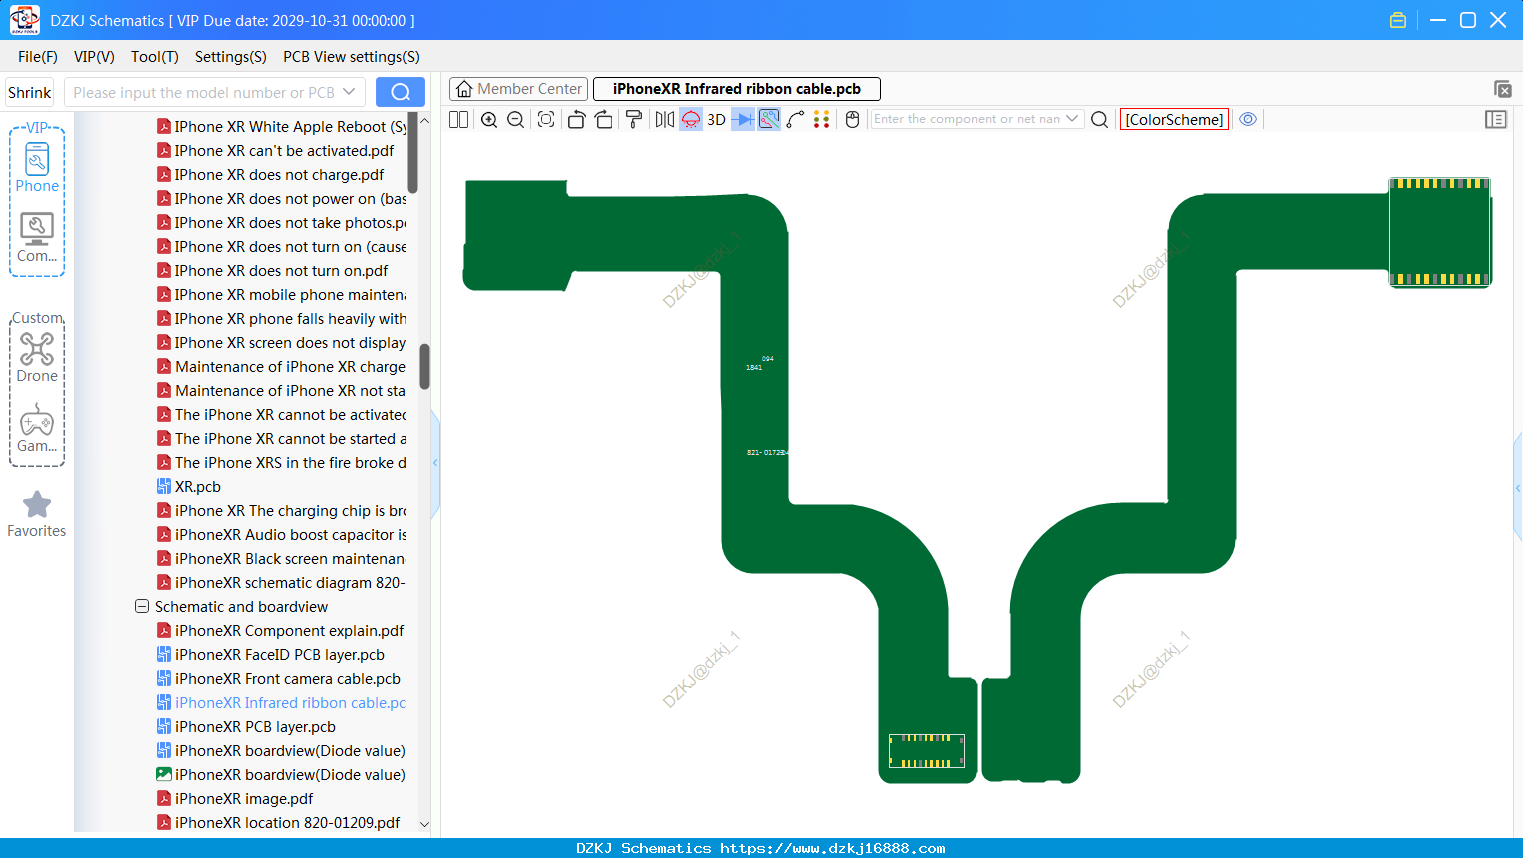Close all tabs icon at right
The image size is (1523, 858).
tap(1502, 89)
